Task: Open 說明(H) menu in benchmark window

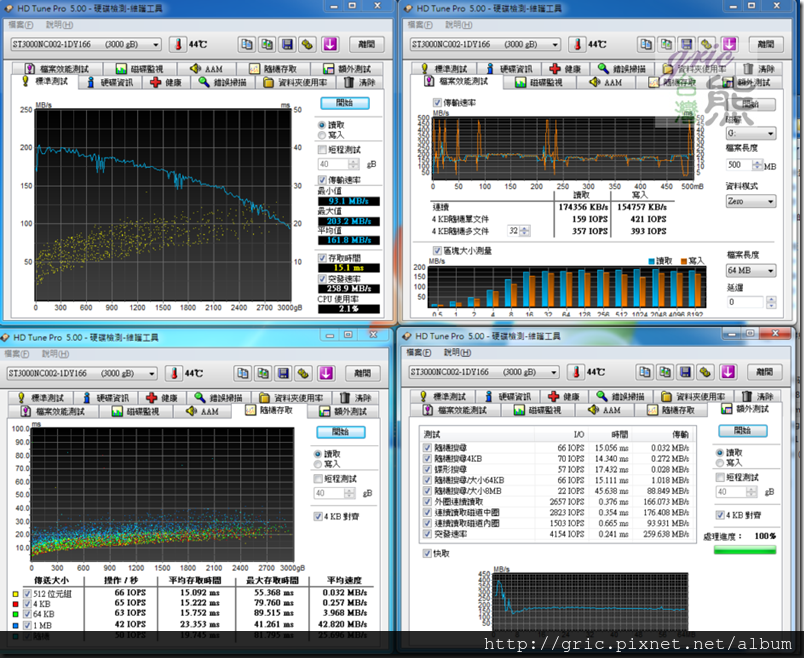Action: [x=59, y=25]
